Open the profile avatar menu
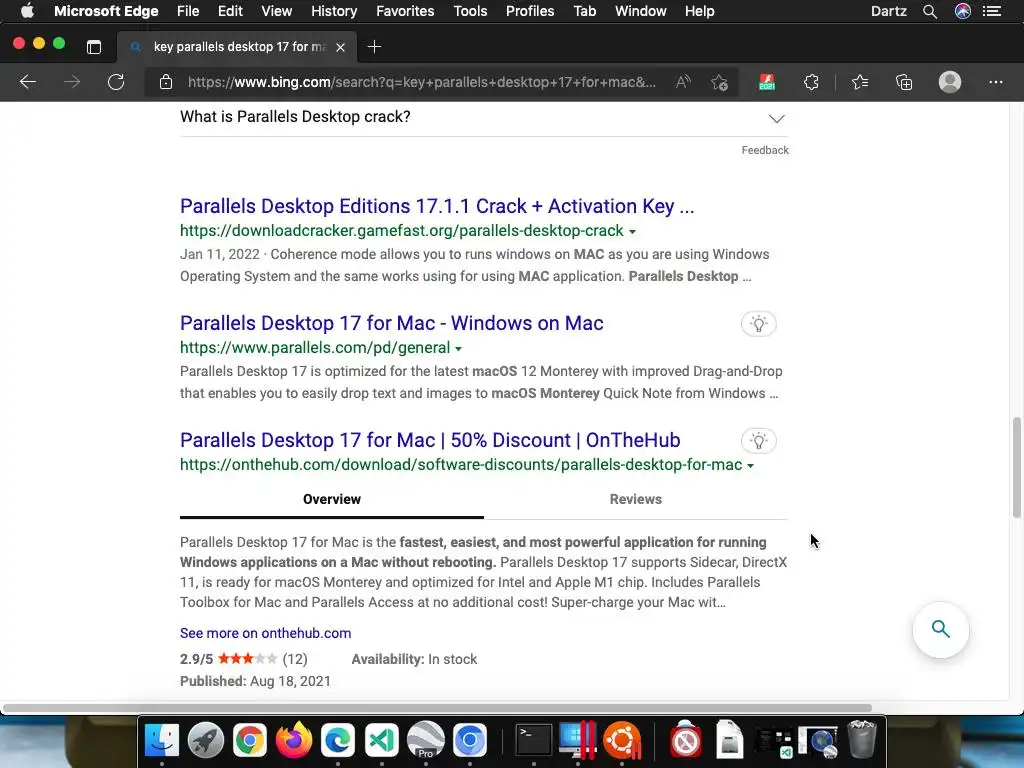 coord(950,82)
